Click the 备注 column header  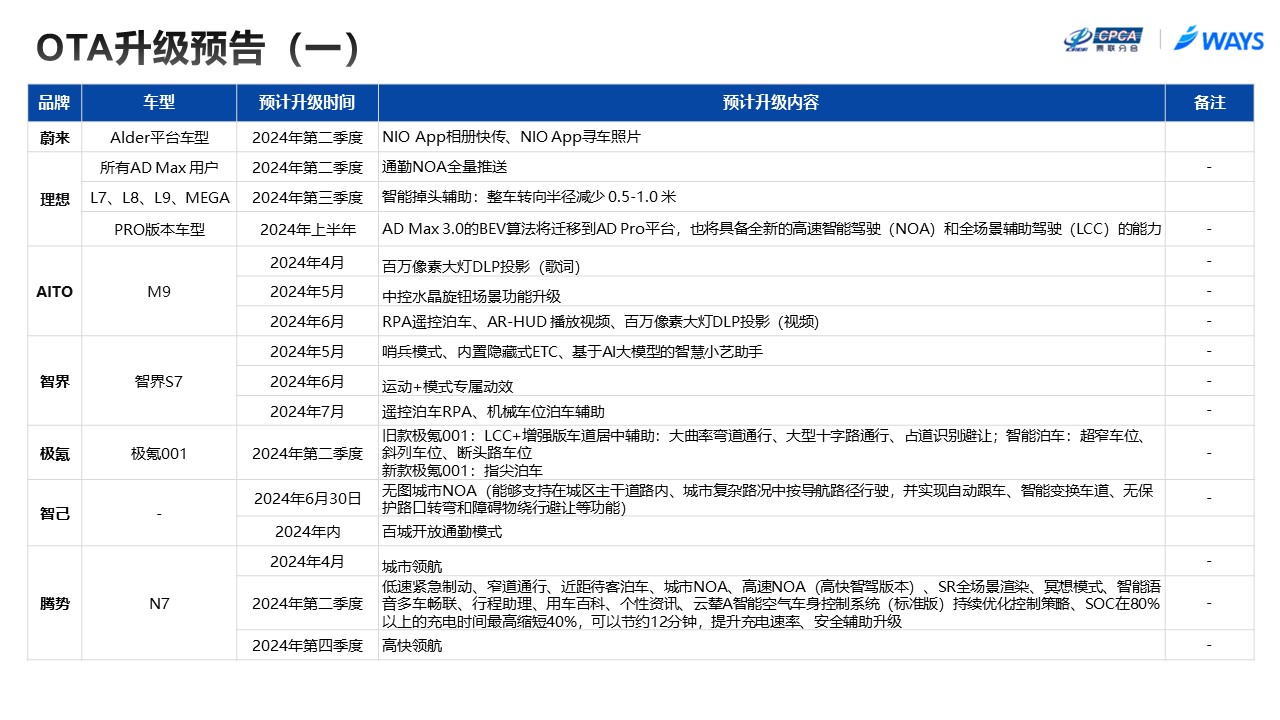click(1209, 103)
